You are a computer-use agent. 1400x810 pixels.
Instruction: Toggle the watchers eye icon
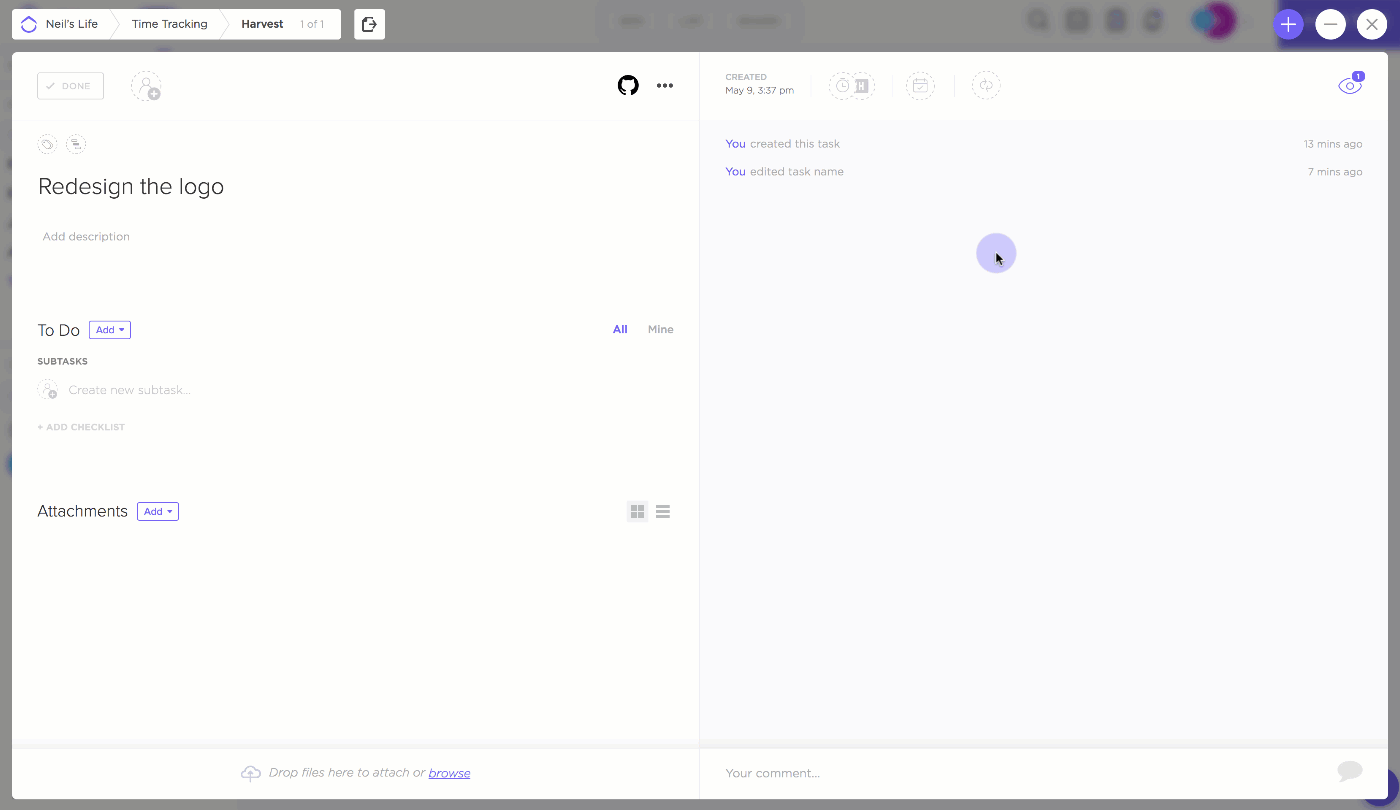click(x=1349, y=86)
